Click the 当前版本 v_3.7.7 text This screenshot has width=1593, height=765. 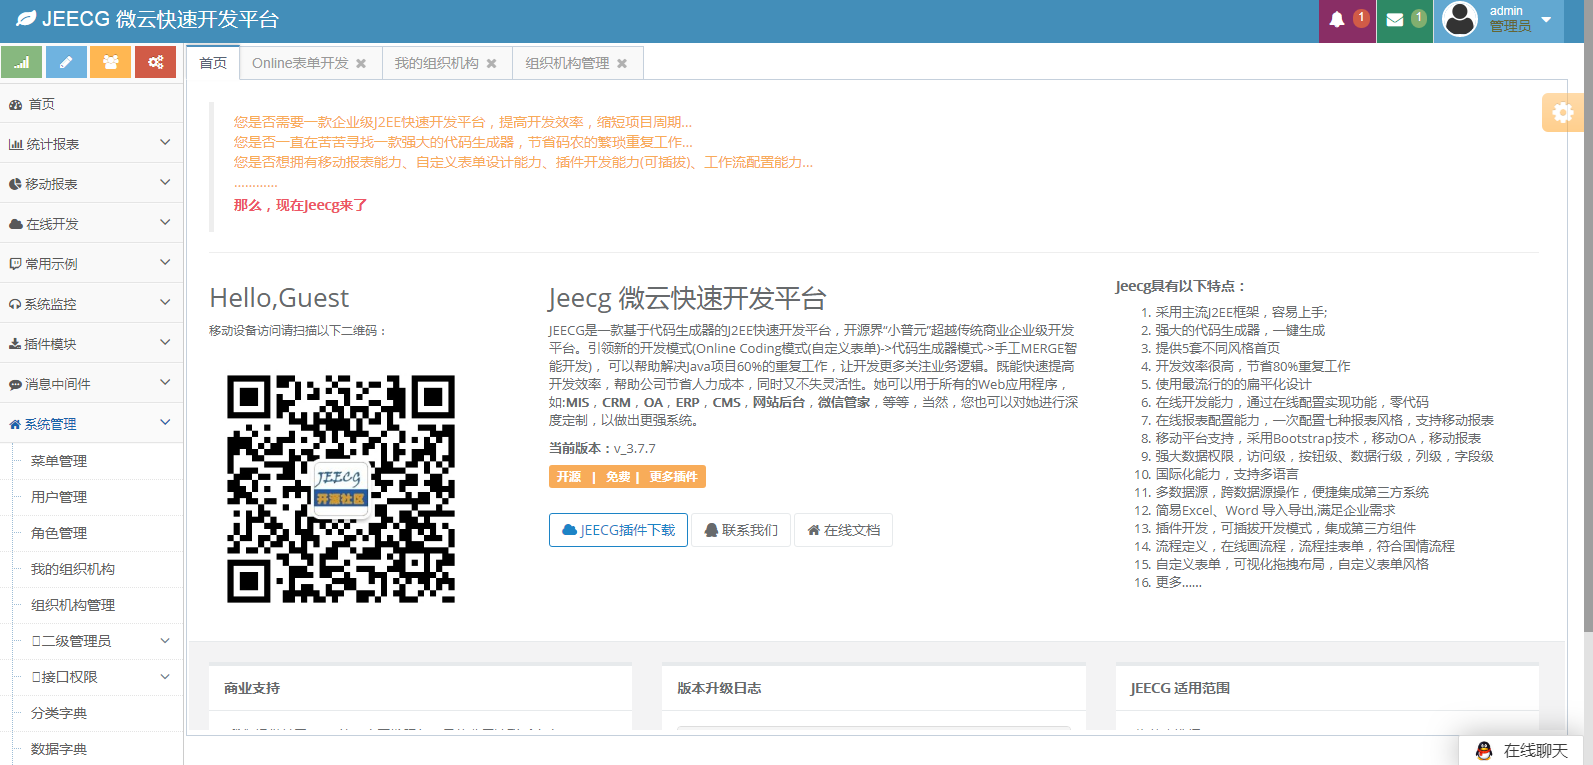(602, 449)
